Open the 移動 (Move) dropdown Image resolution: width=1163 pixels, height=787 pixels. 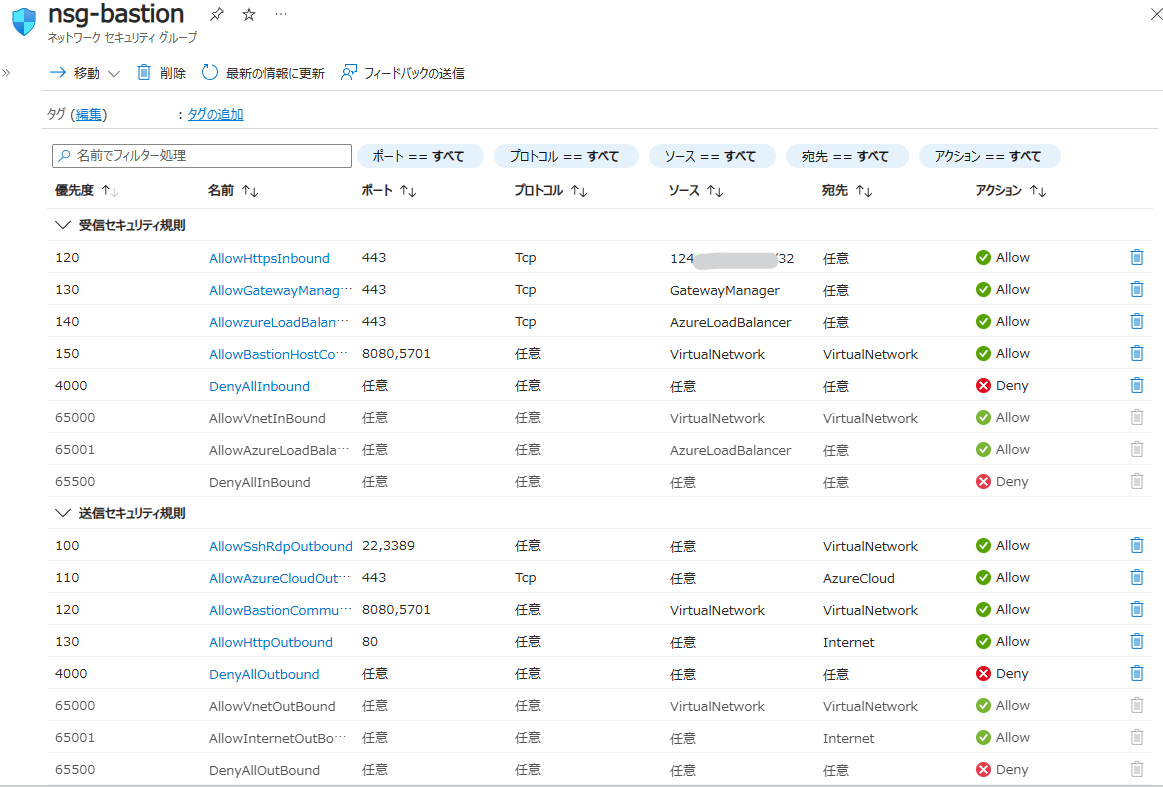click(x=85, y=73)
